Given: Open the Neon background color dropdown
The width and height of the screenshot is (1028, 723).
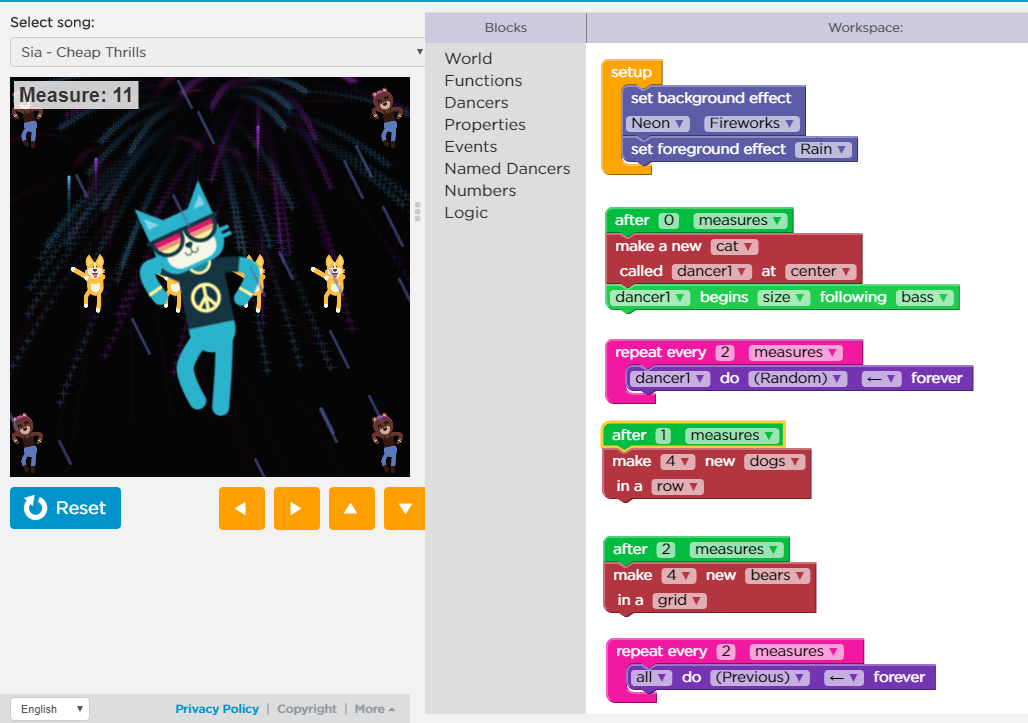Looking at the screenshot, I should tap(657, 123).
